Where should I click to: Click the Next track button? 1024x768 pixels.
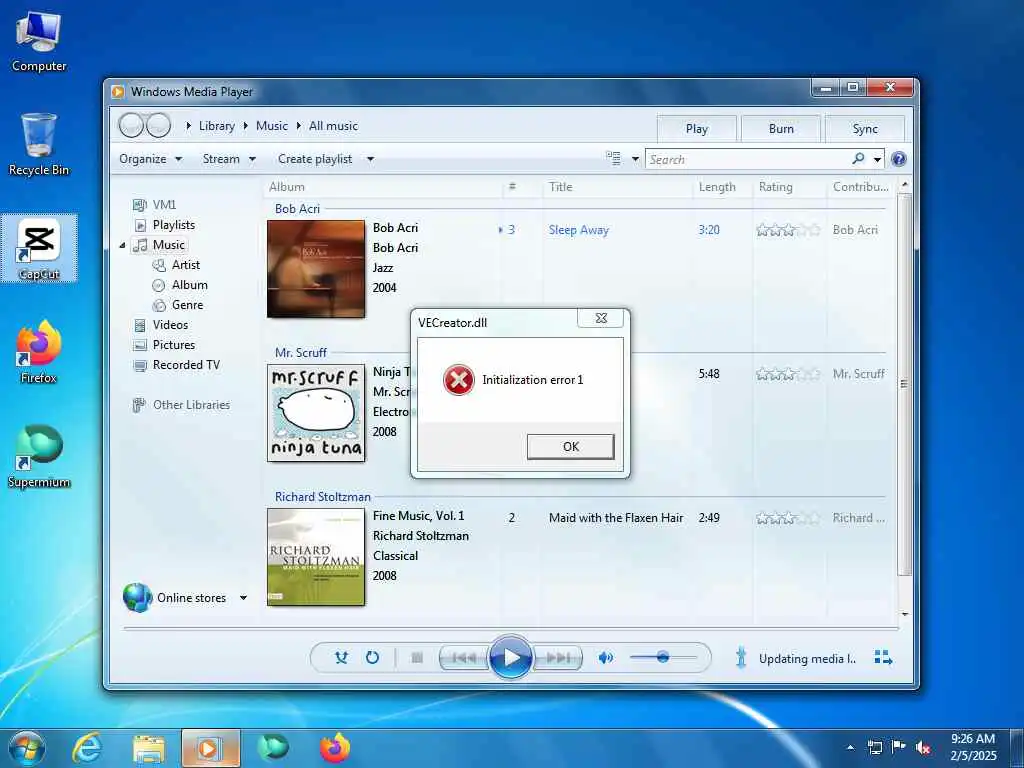558,658
